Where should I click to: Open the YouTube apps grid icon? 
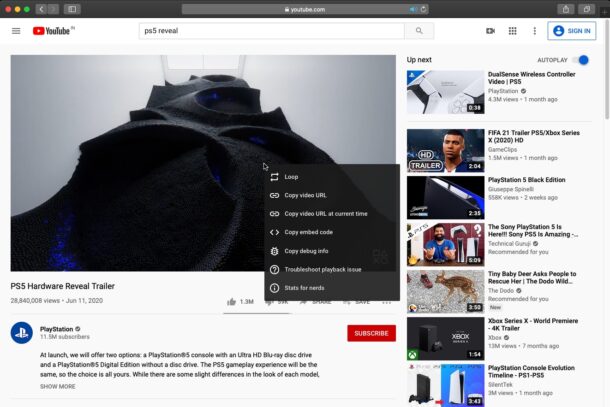click(x=513, y=31)
